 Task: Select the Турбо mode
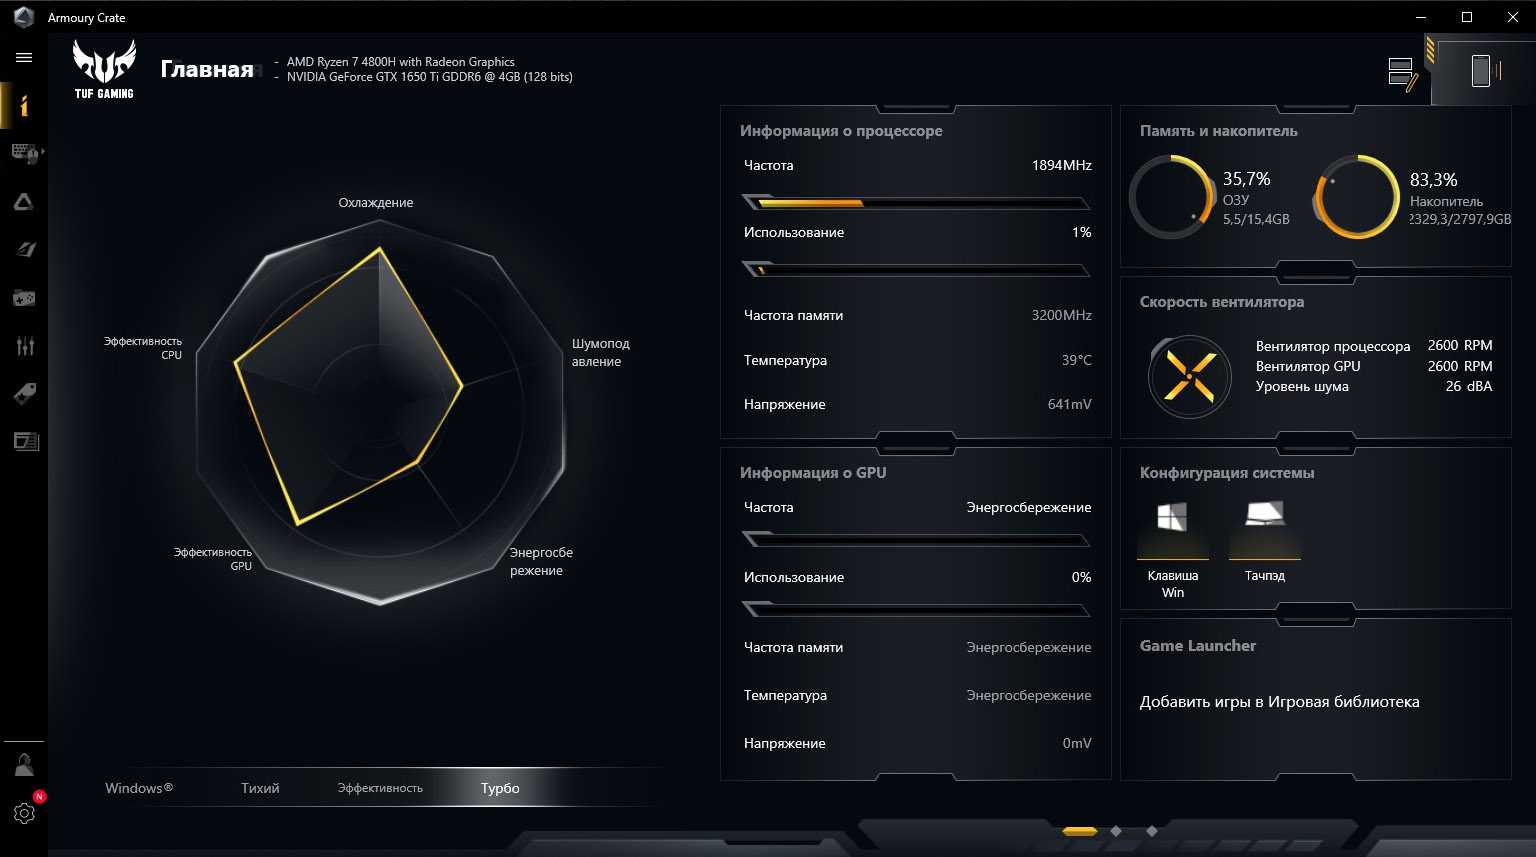[500, 788]
